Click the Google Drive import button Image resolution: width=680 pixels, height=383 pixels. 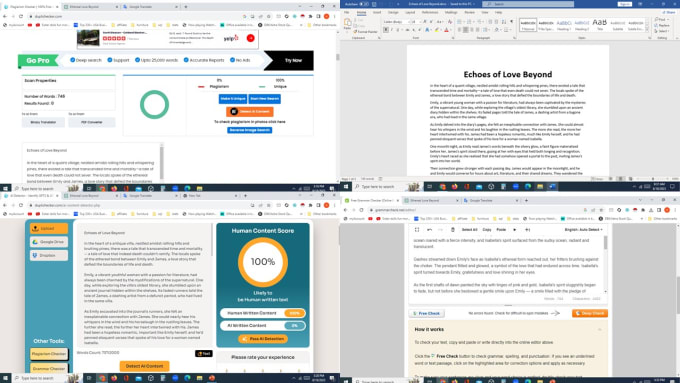(49, 242)
